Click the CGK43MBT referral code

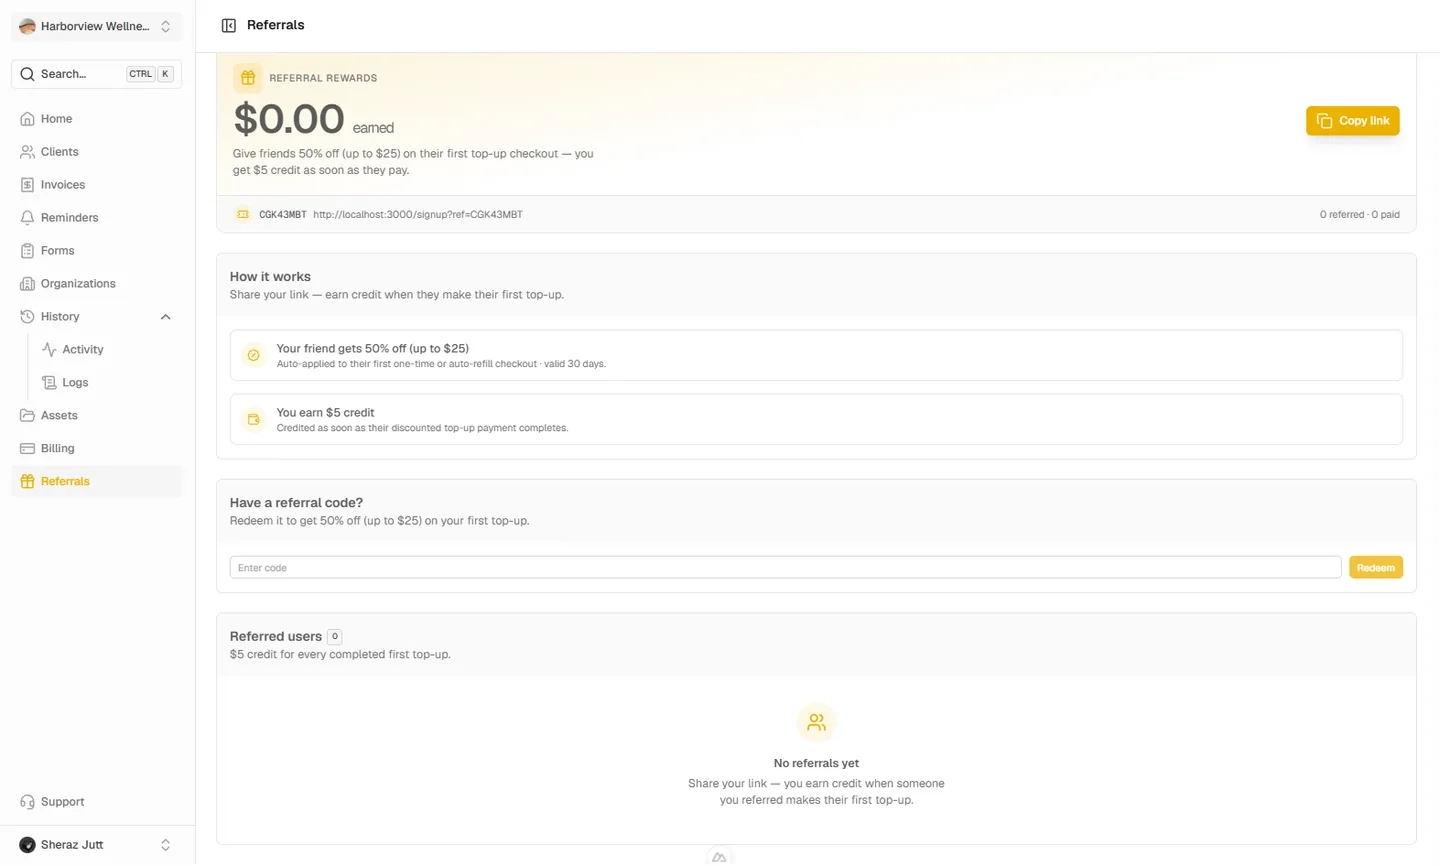(283, 215)
